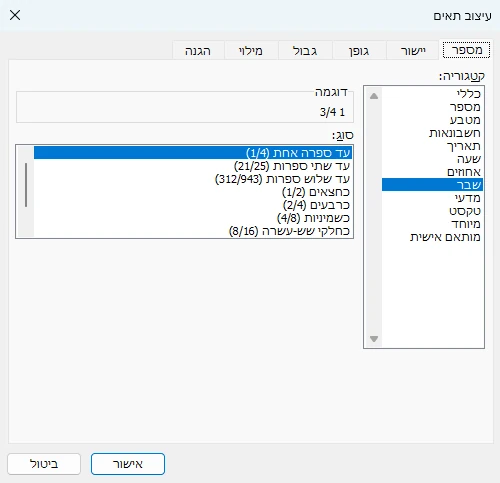Choose the מטבע category

pos(432,120)
